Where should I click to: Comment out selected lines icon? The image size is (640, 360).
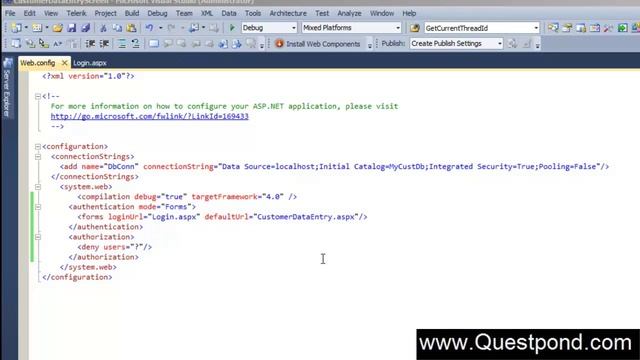(x=122, y=43)
